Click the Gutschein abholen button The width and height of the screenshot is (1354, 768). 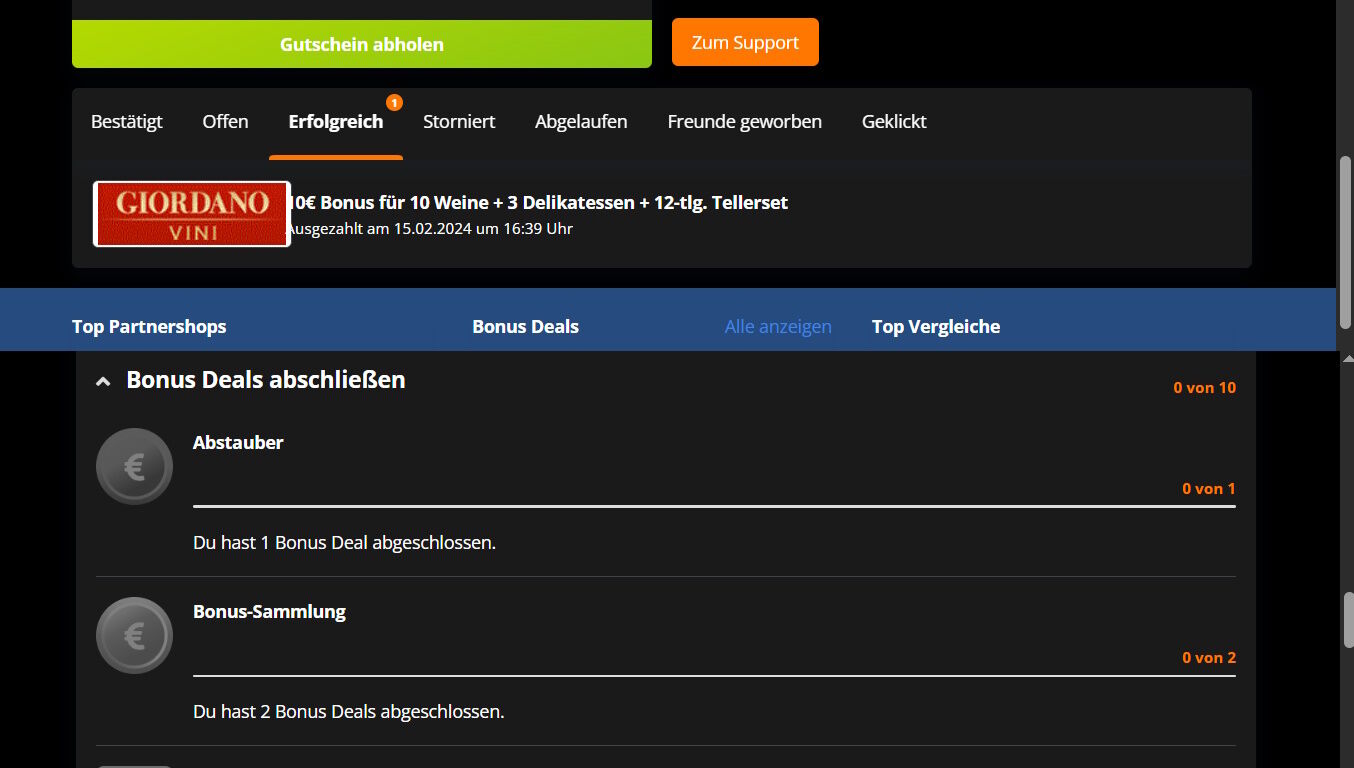click(x=361, y=45)
